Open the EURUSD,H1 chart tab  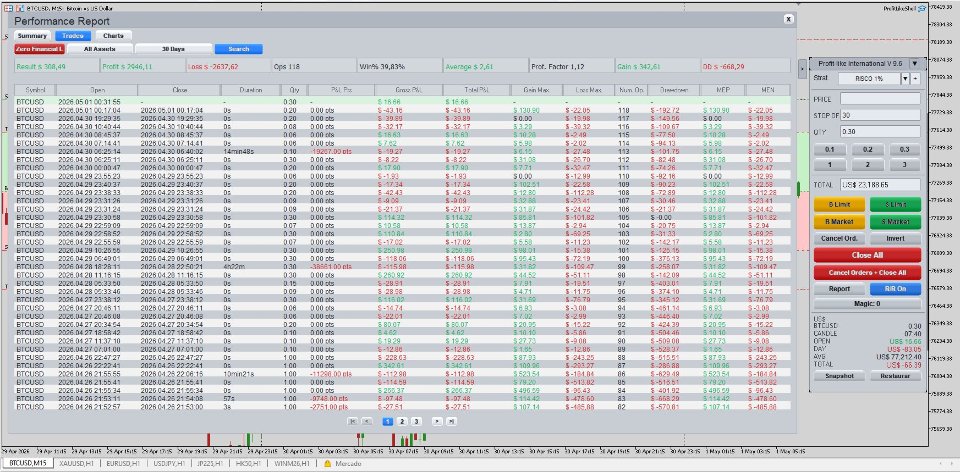[124, 463]
